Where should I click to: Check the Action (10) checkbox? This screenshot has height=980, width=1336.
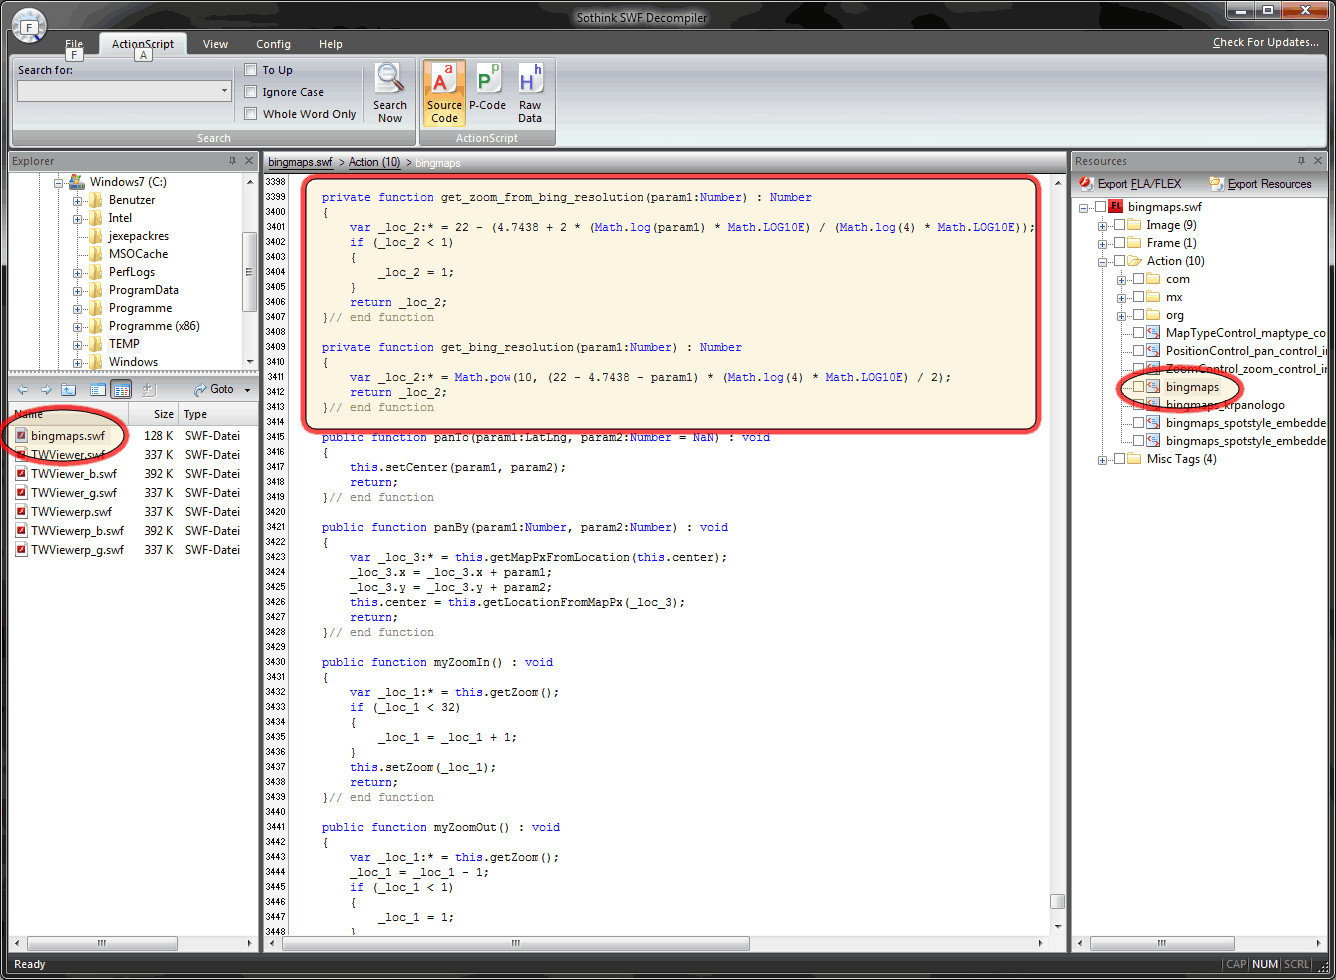point(1119,261)
